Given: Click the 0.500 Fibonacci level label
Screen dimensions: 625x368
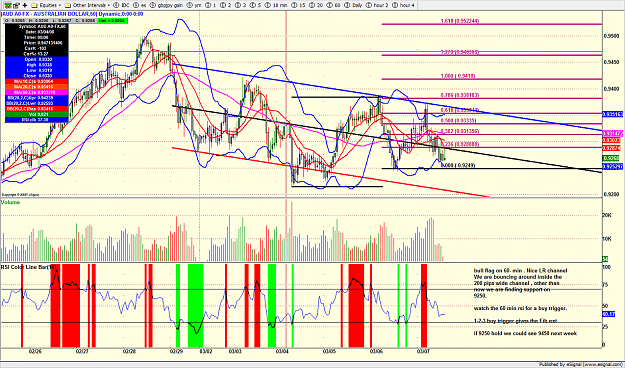Looking at the screenshot, I should pyautogui.click(x=458, y=120).
